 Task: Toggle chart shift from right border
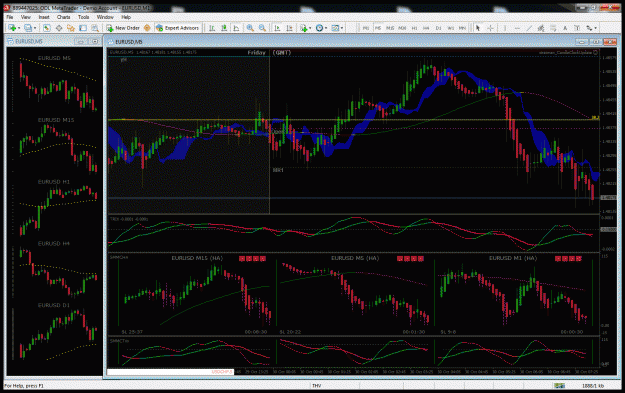[x=289, y=28]
